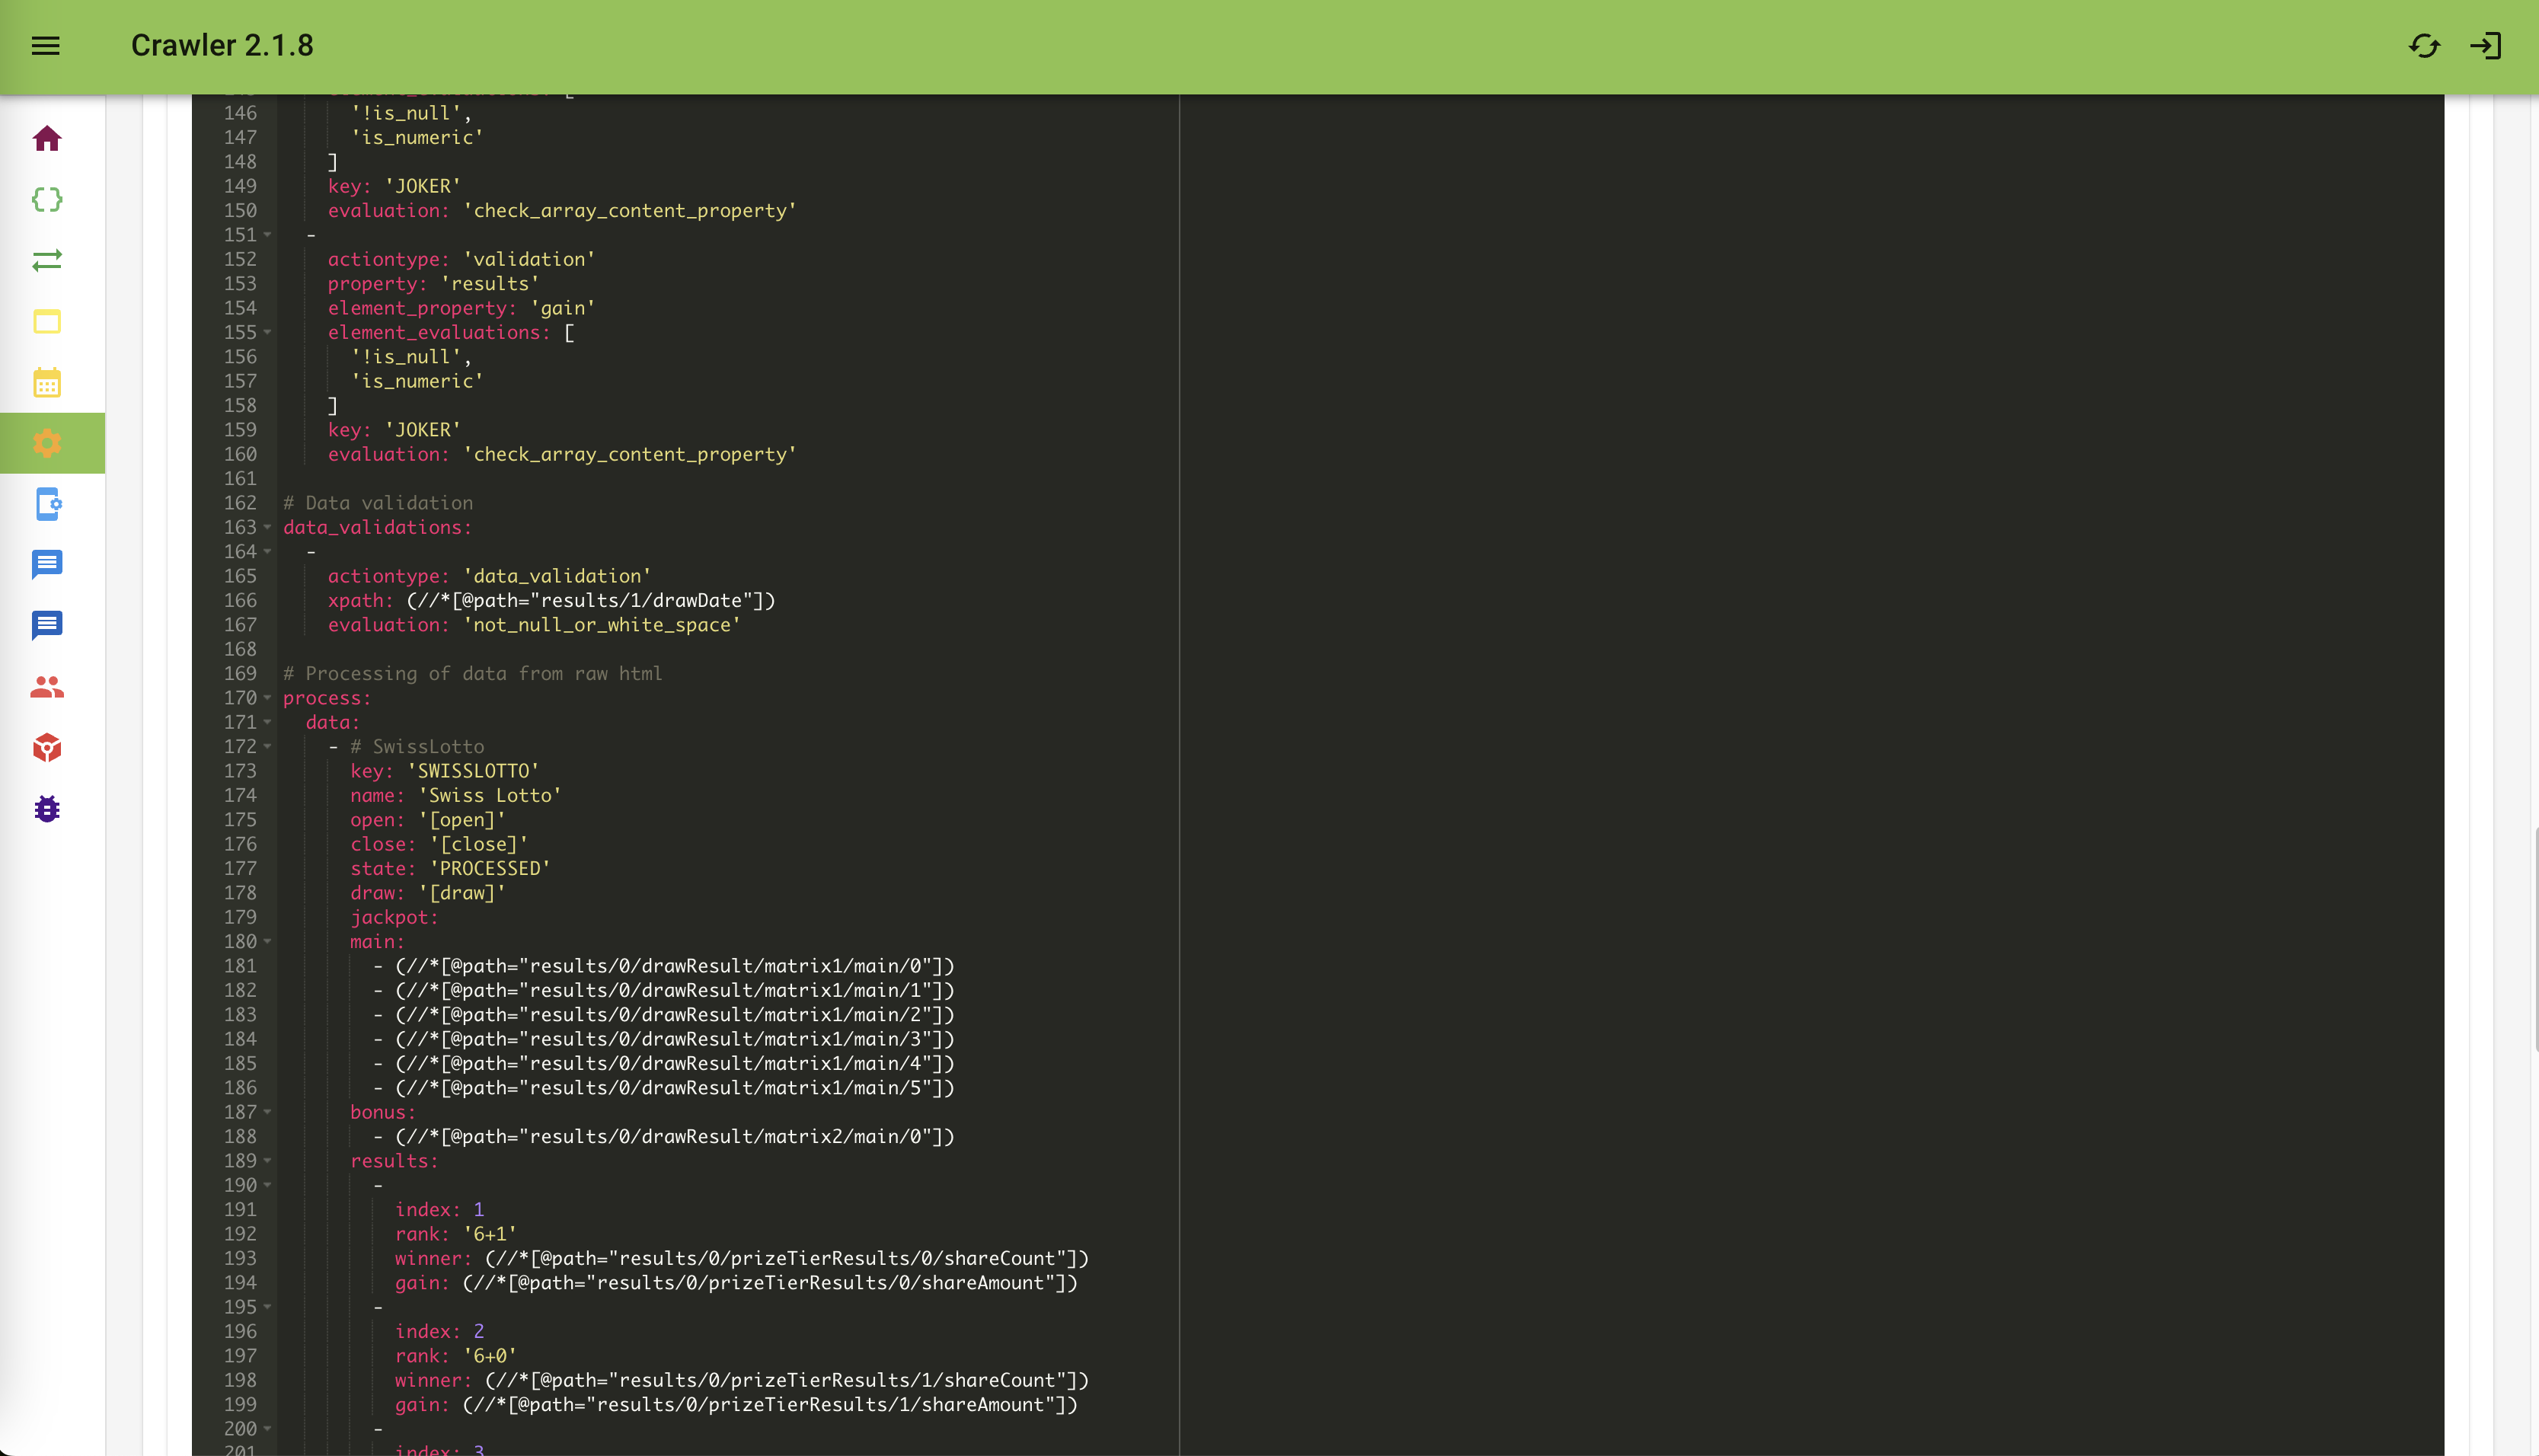Viewport: 2539px width, 1456px height.
Task: Open the arrows swap sidebar icon
Action: point(47,260)
